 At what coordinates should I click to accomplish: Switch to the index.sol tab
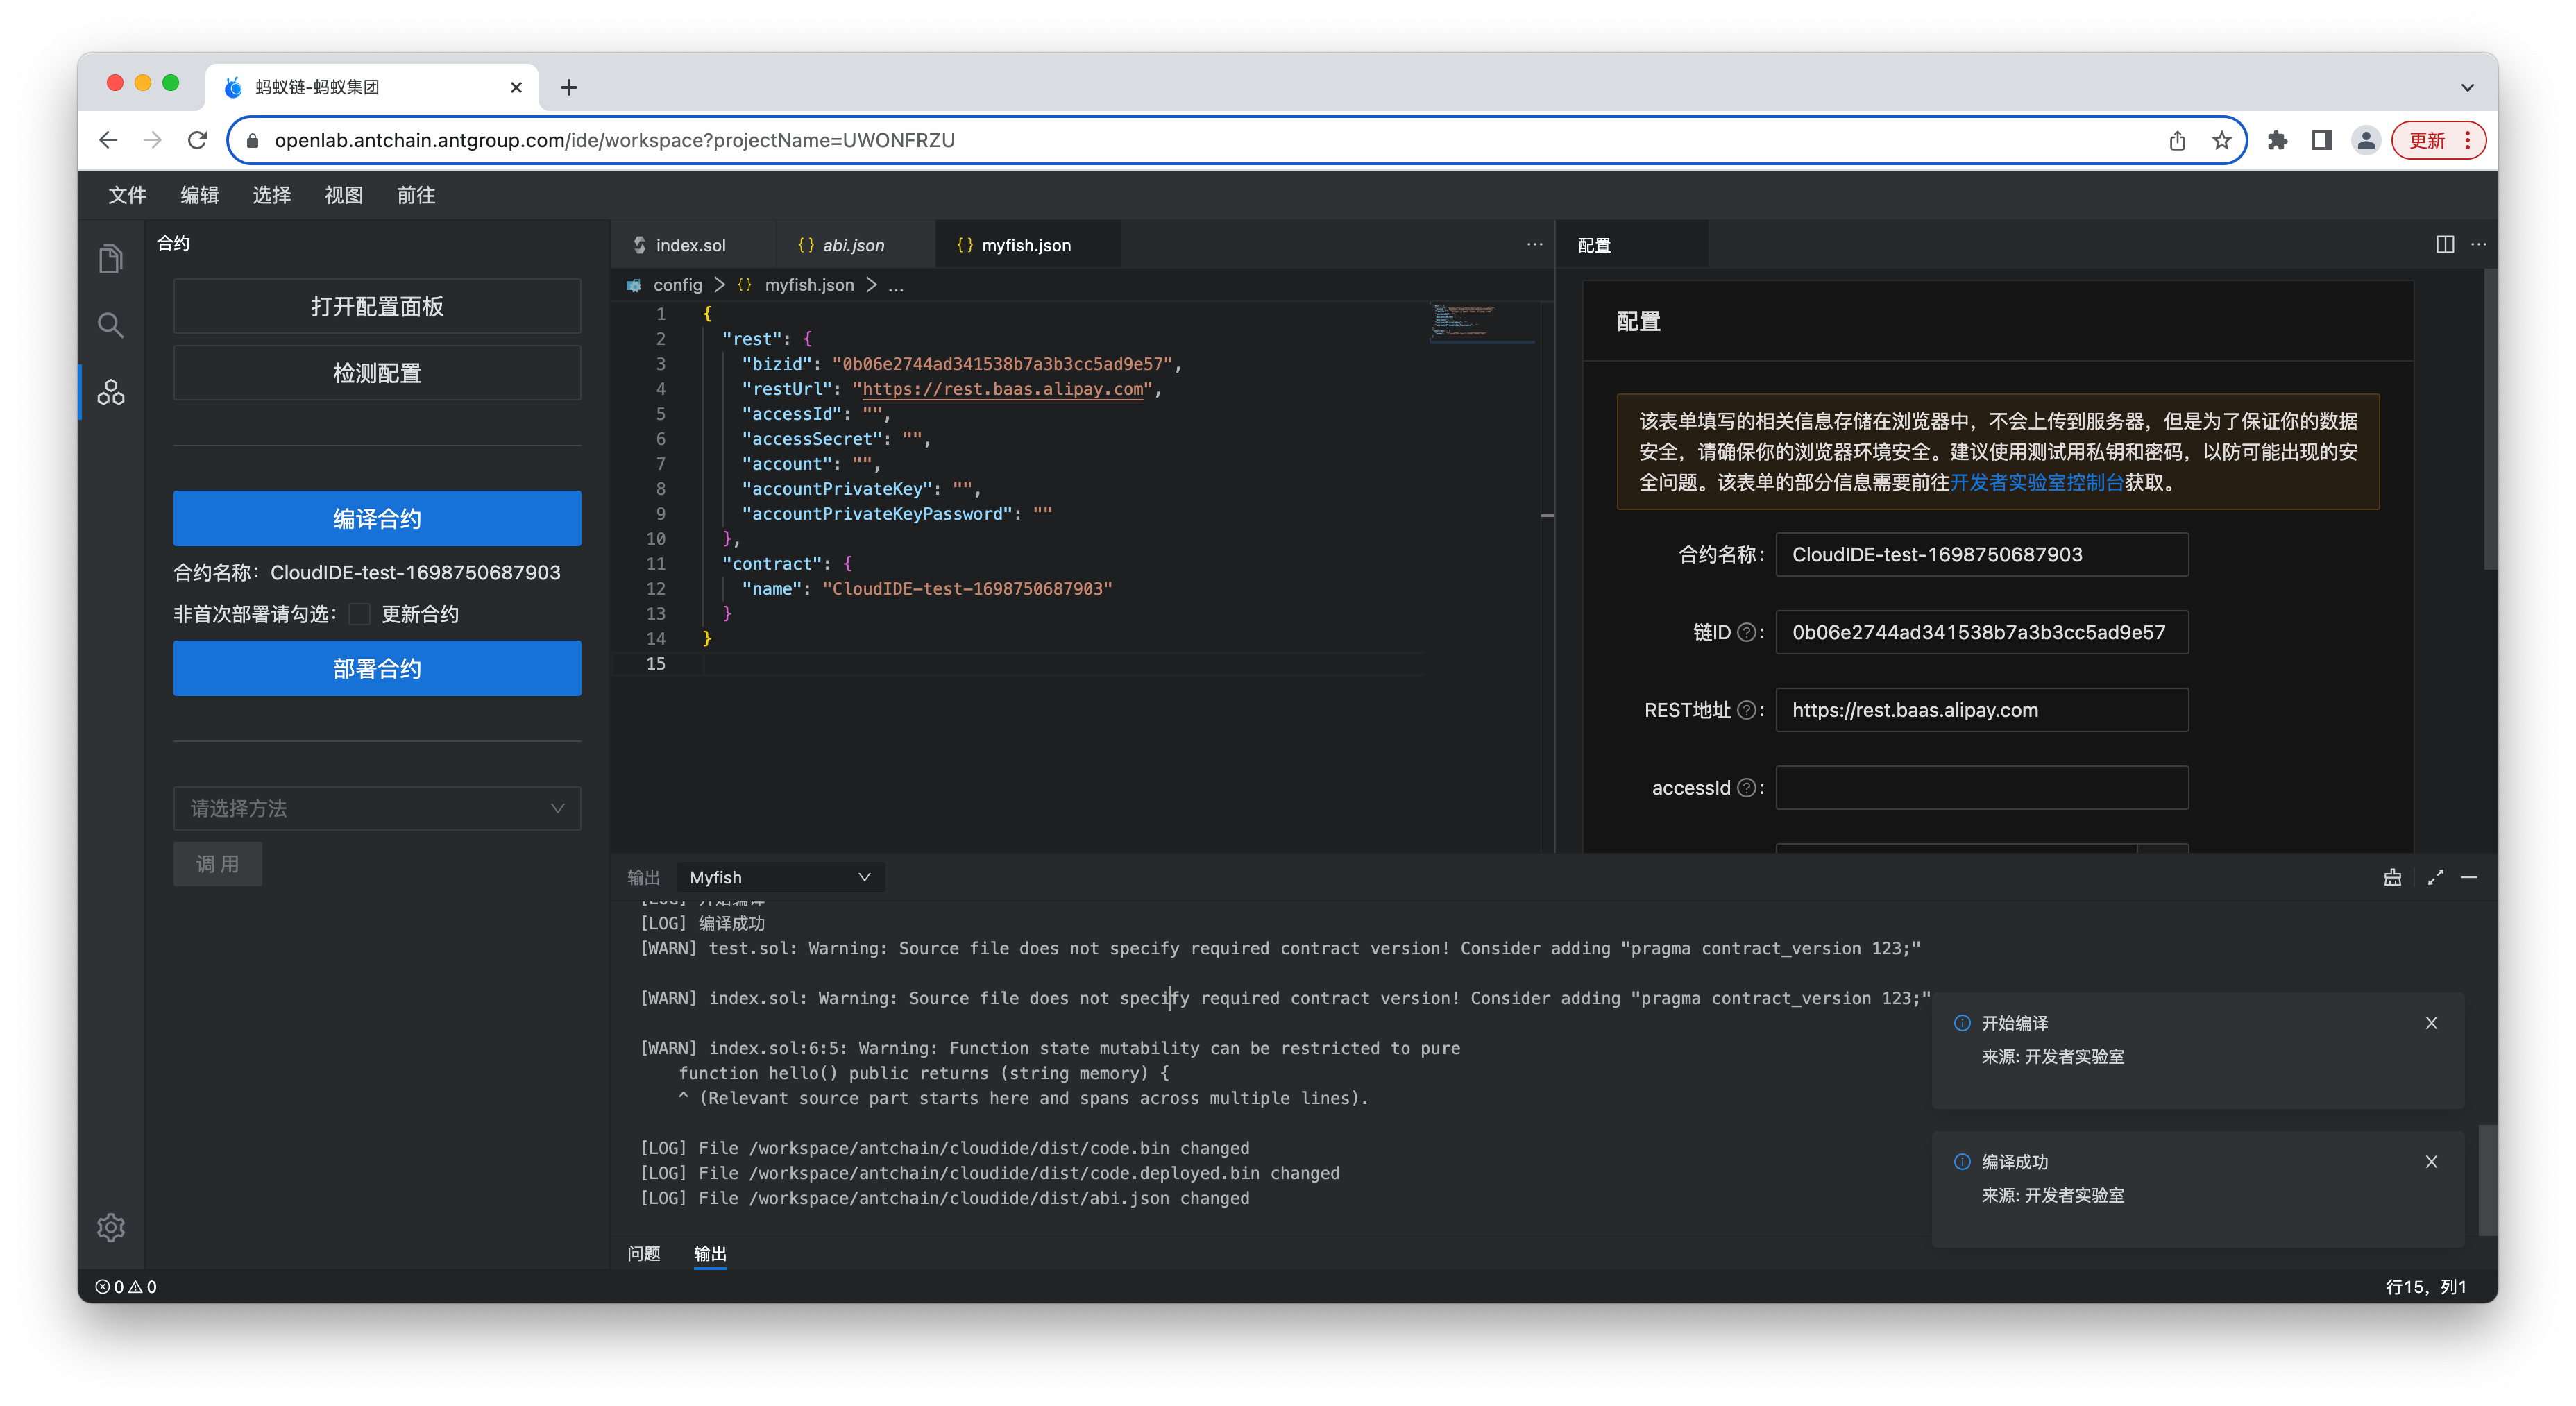coord(690,244)
